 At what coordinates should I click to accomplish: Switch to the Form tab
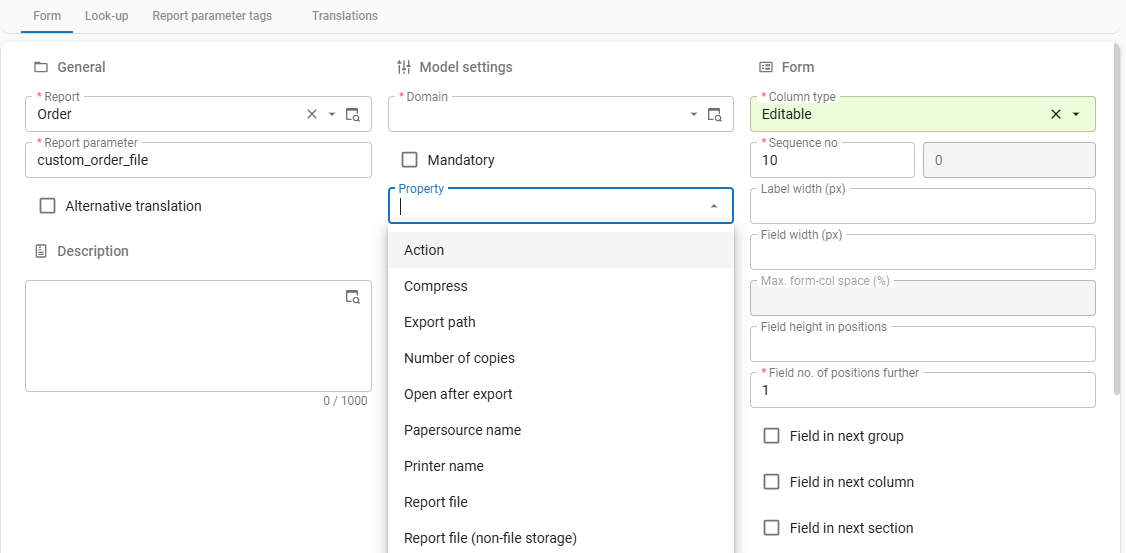[47, 16]
